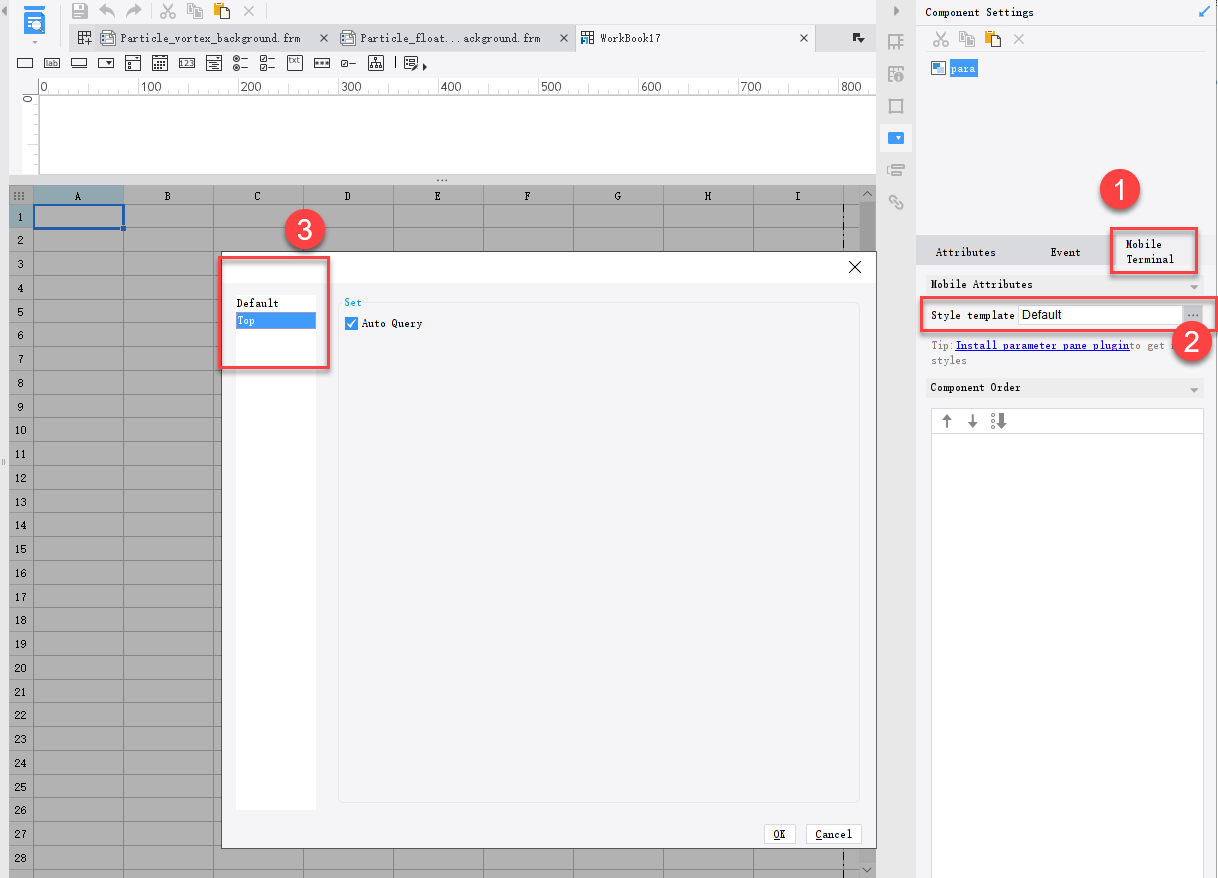This screenshot has width=1218, height=878.
Task: Collapse the Mobile Attributes section
Action: pos(1194,286)
